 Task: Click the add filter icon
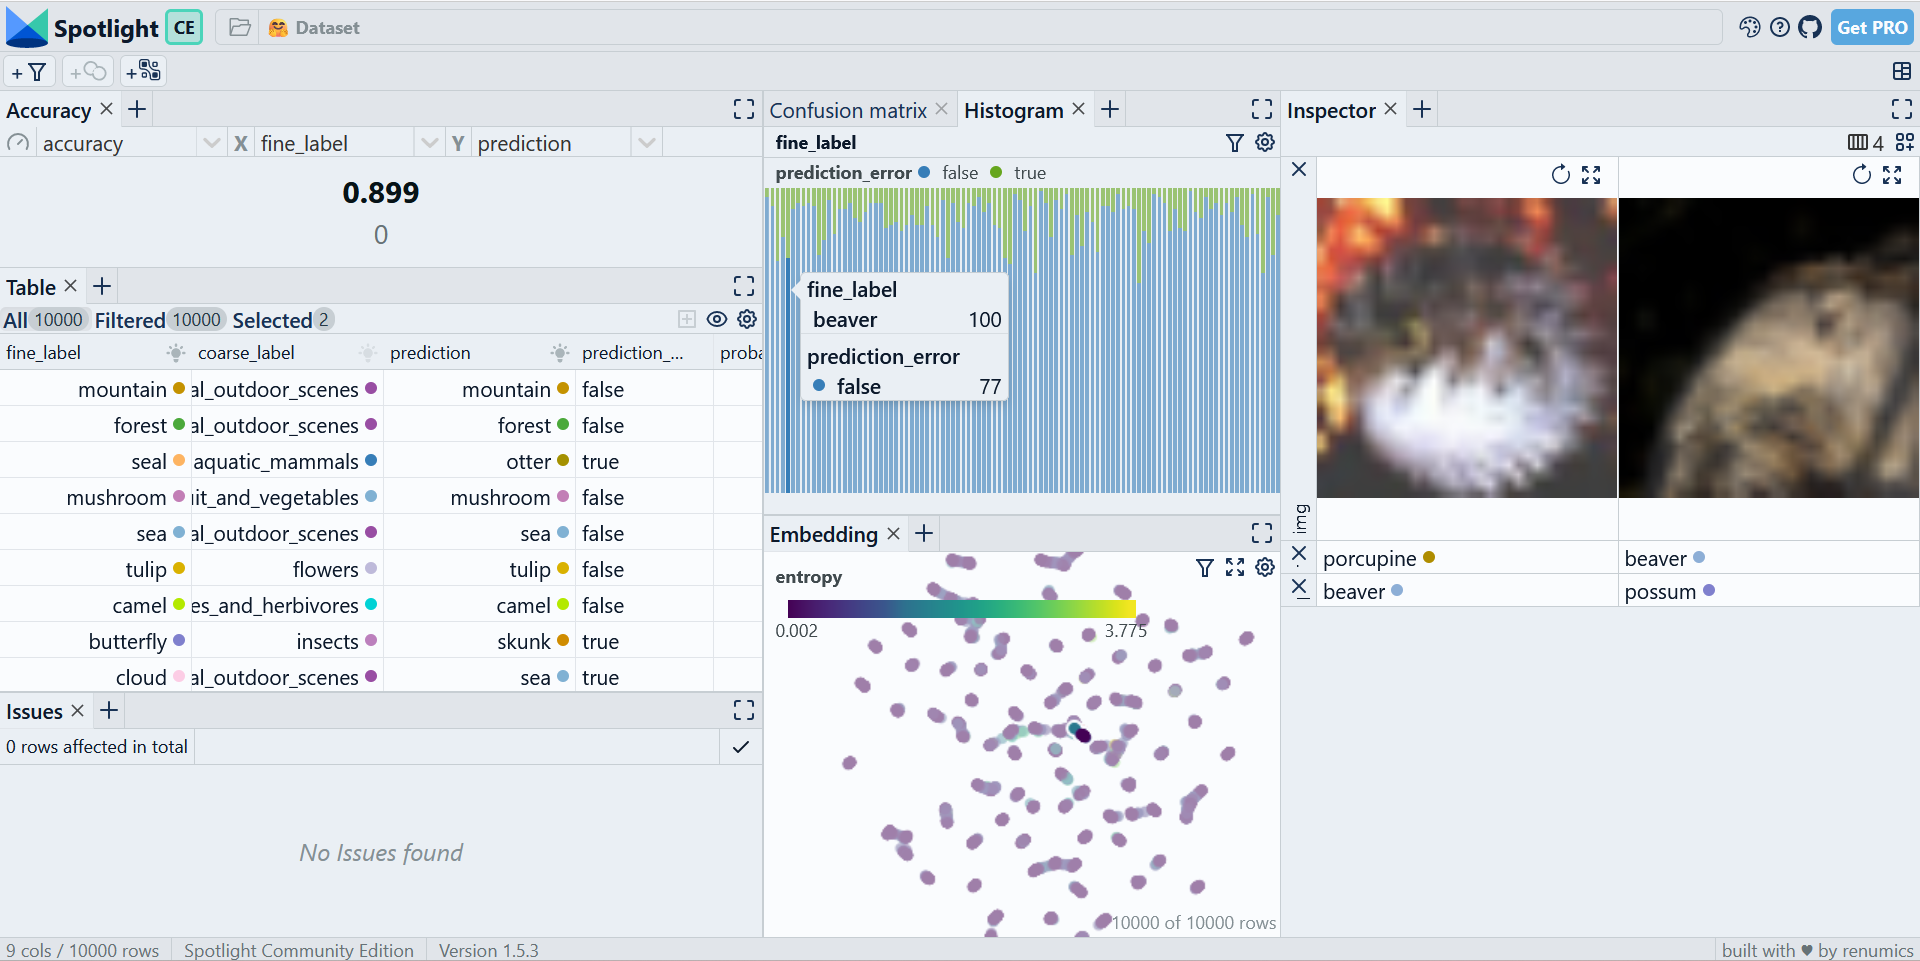pyautogui.click(x=29, y=72)
